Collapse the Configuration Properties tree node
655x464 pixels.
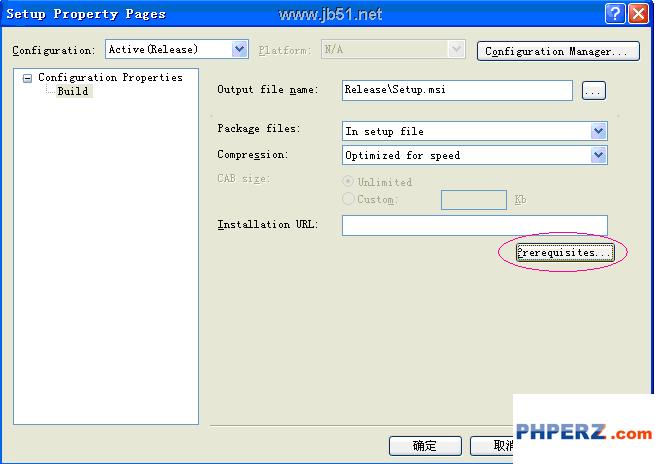[28, 78]
